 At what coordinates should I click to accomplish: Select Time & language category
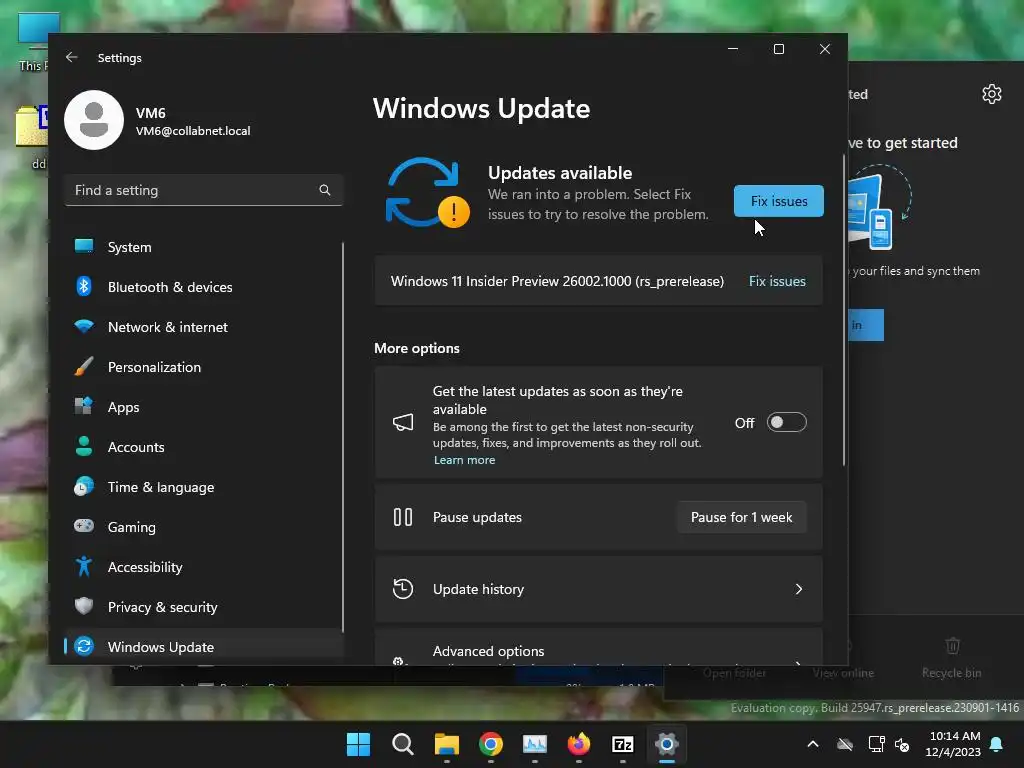[204, 487]
